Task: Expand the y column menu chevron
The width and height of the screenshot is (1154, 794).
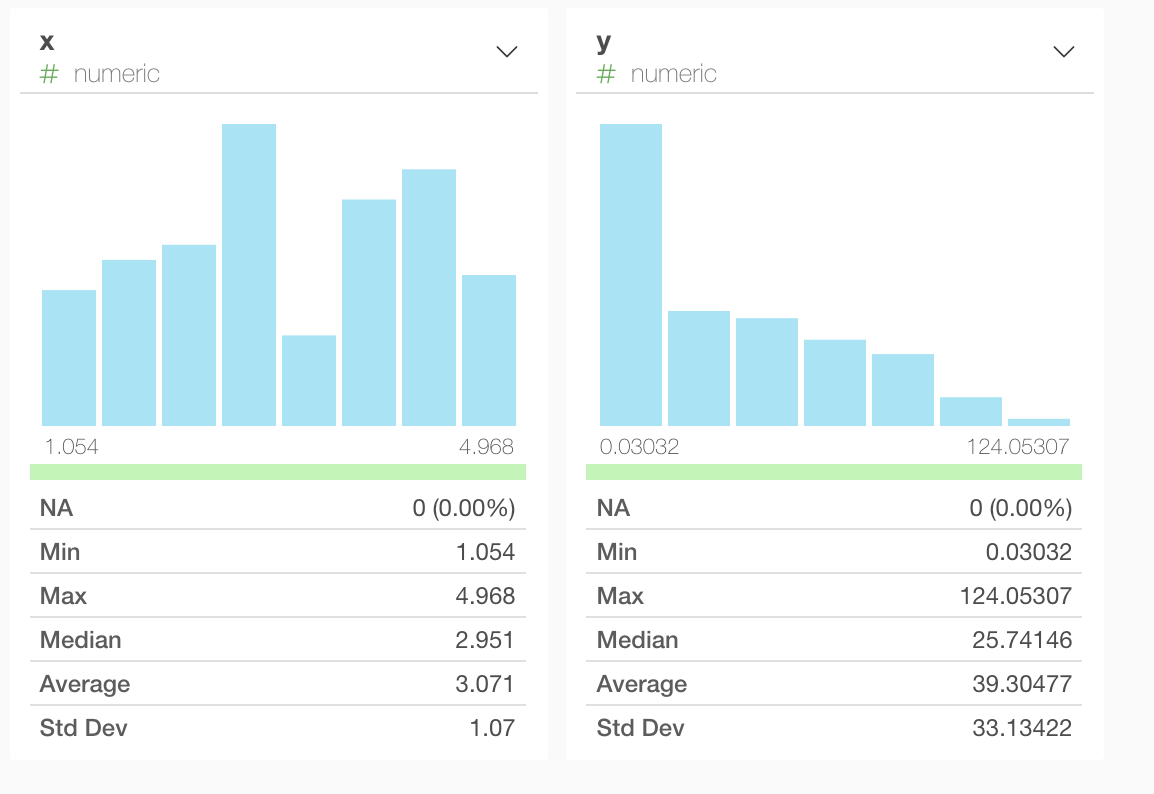Action: 1064,52
